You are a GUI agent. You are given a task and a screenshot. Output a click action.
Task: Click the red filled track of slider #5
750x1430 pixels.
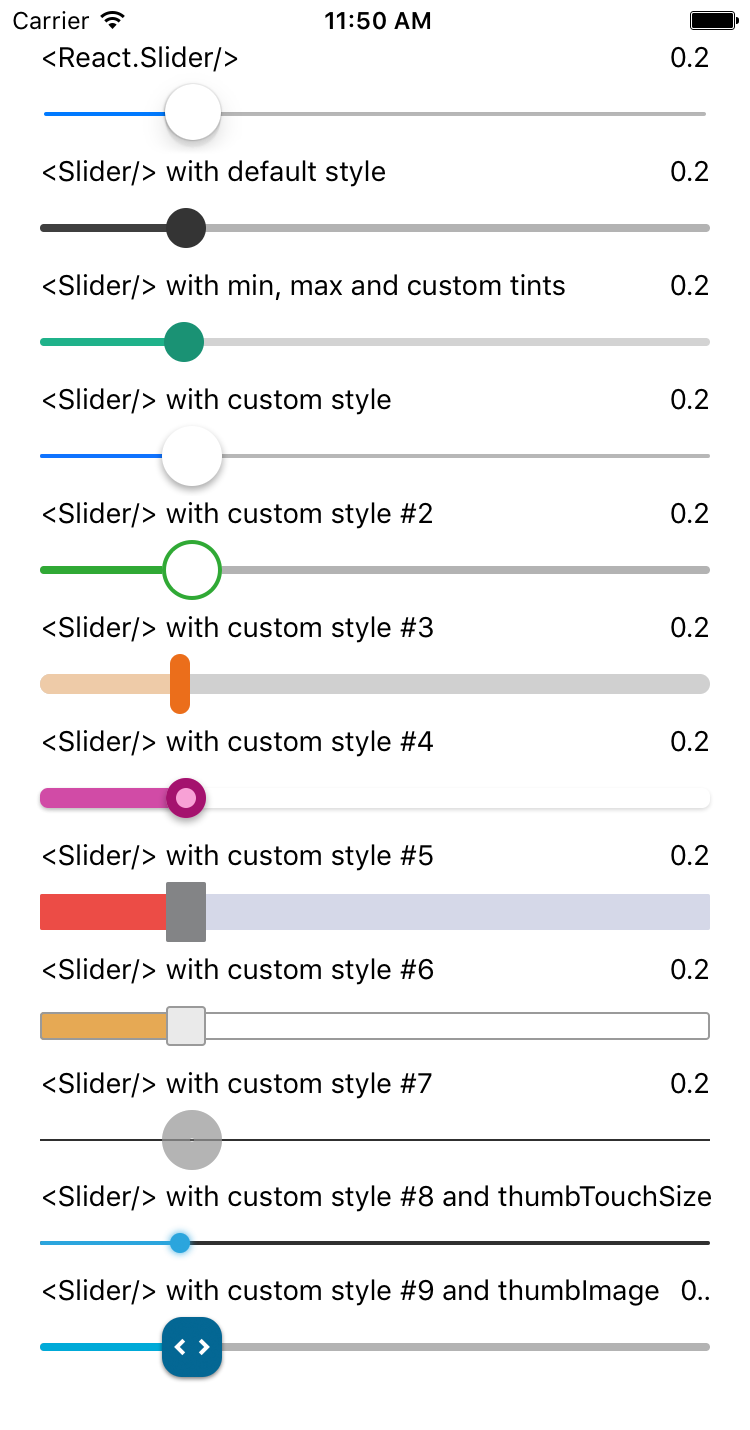(100, 911)
